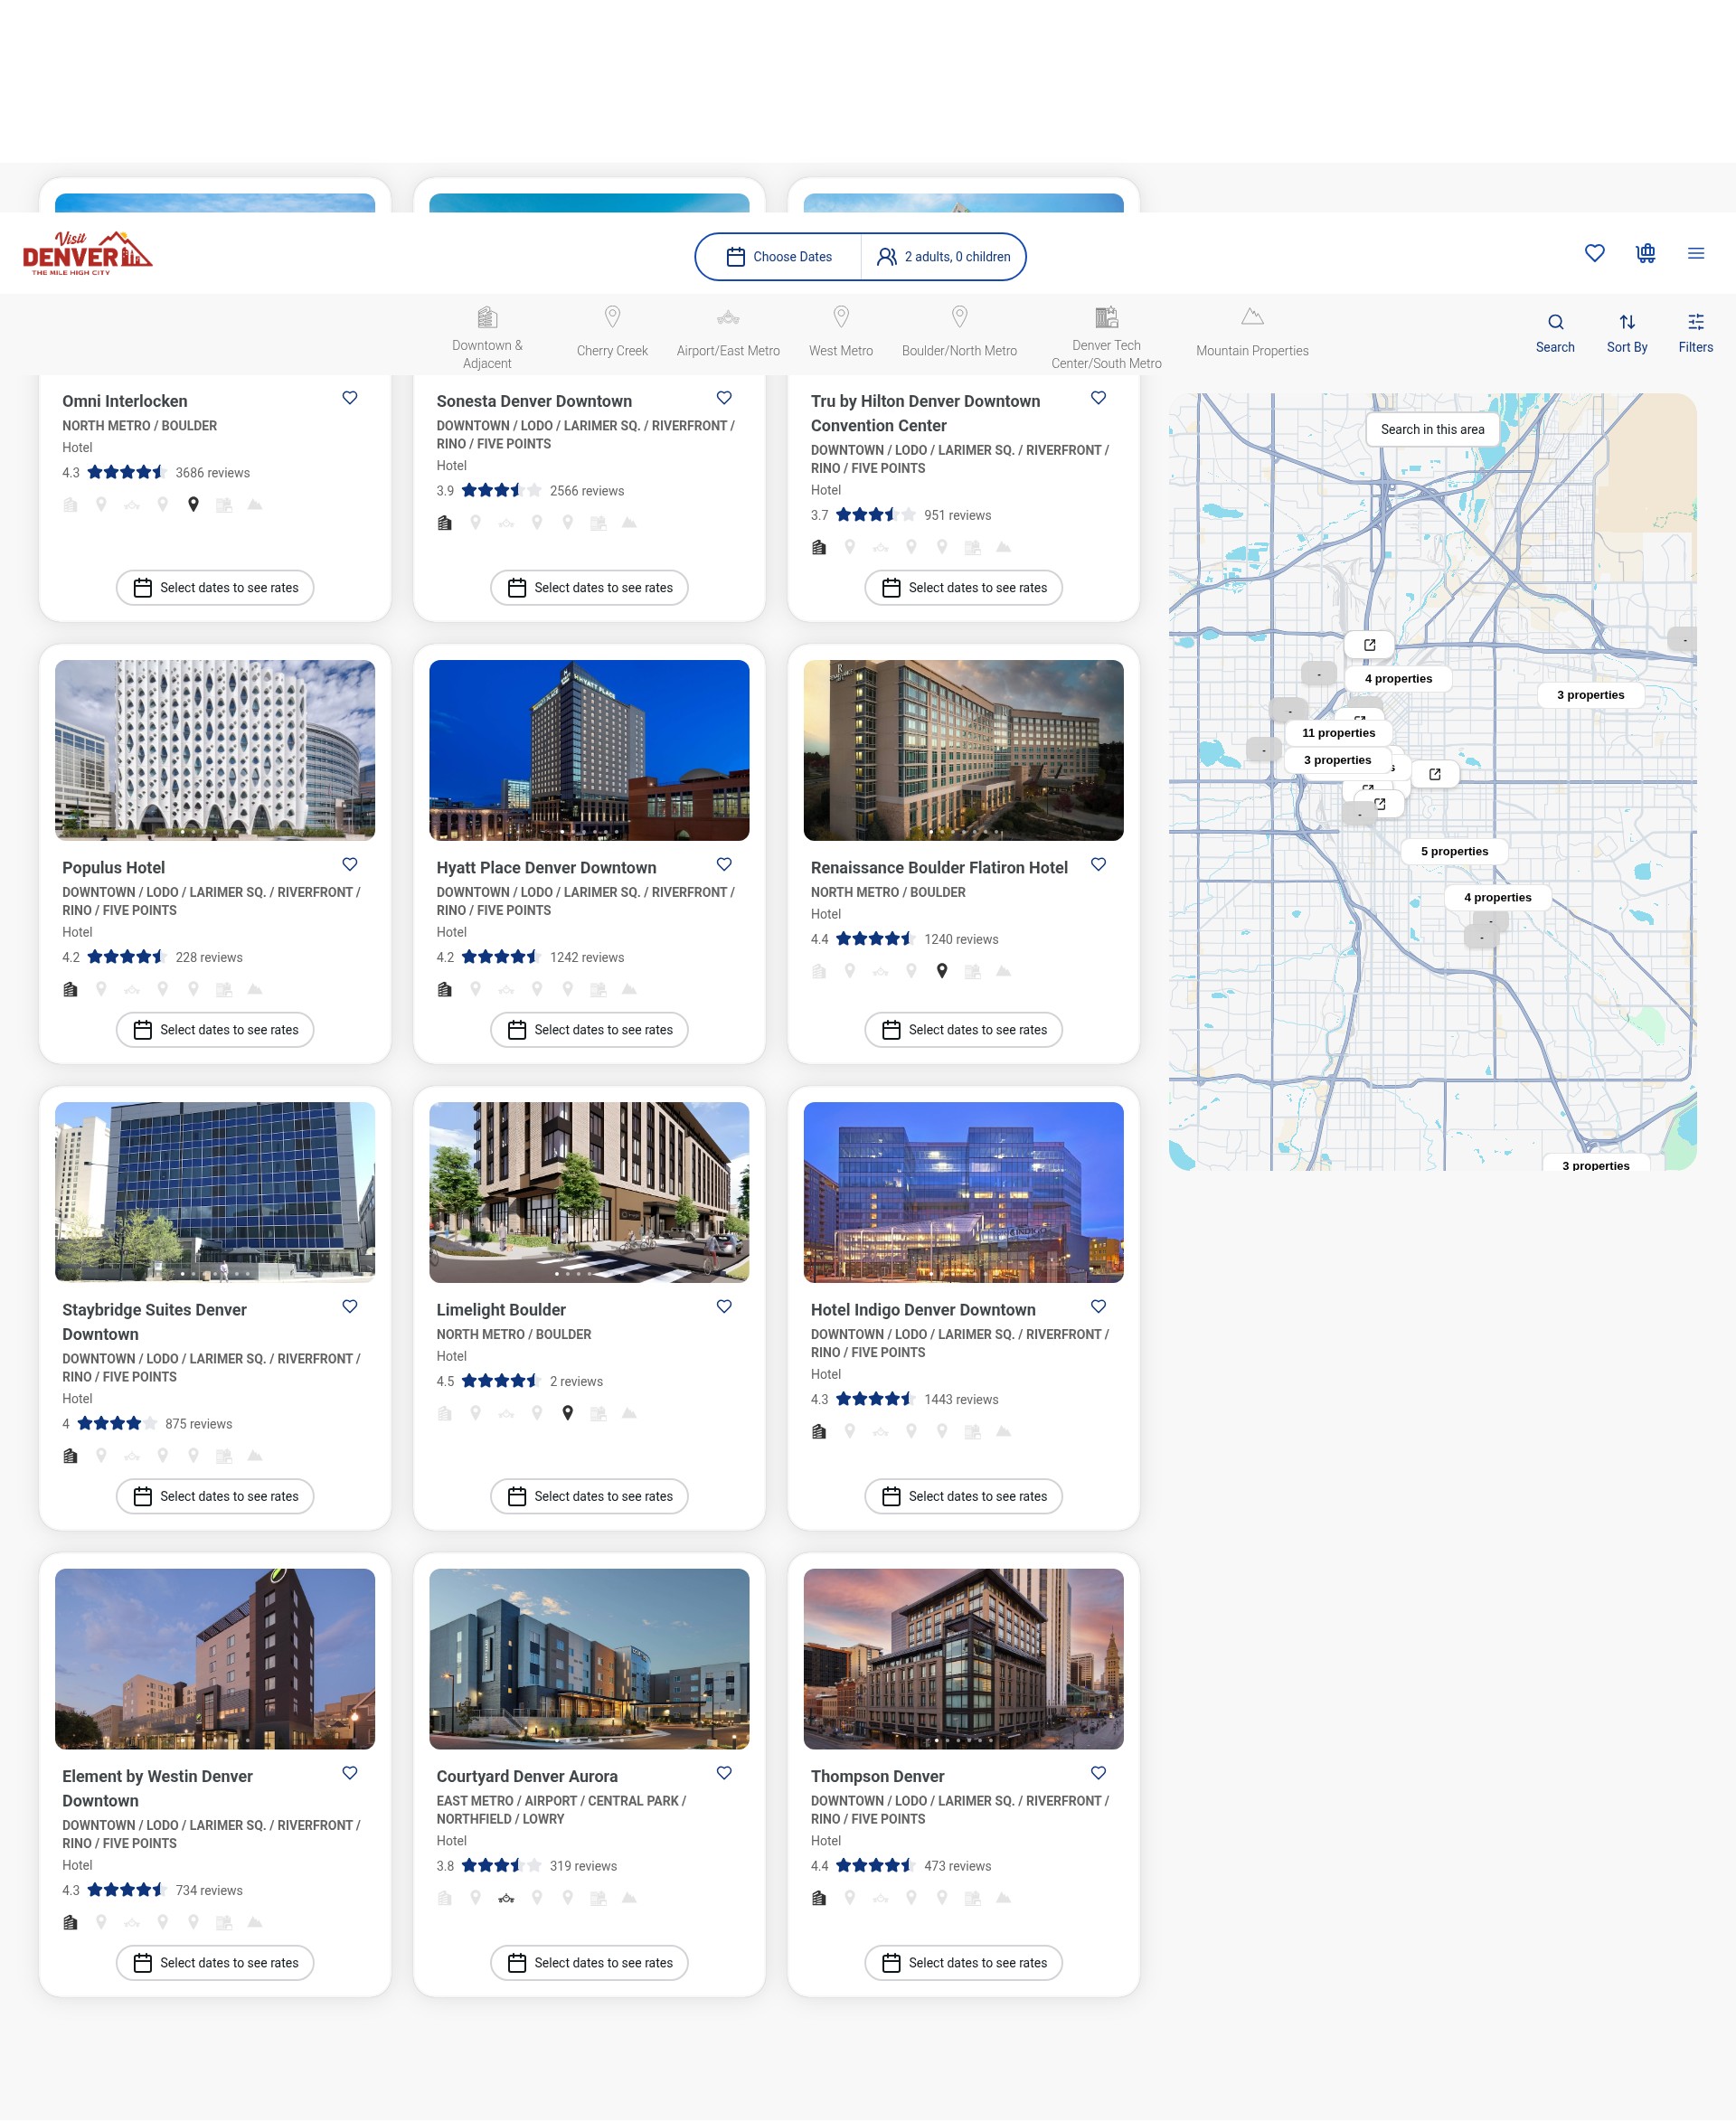This screenshot has width=1736, height=2122.
Task: Favorite Populus Hotel with heart
Action: [x=350, y=864]
